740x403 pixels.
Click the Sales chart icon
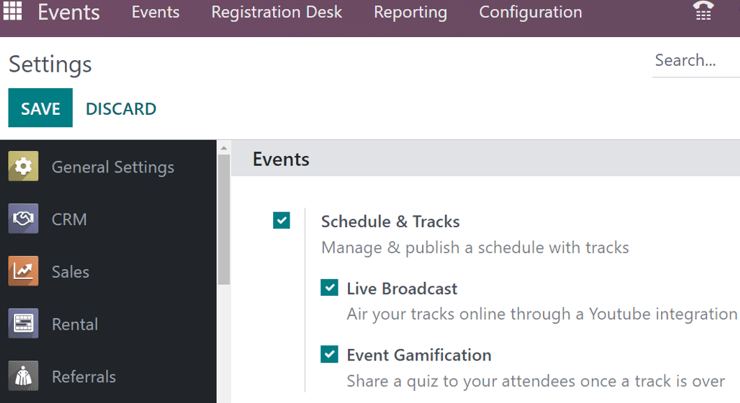[23, 272]
